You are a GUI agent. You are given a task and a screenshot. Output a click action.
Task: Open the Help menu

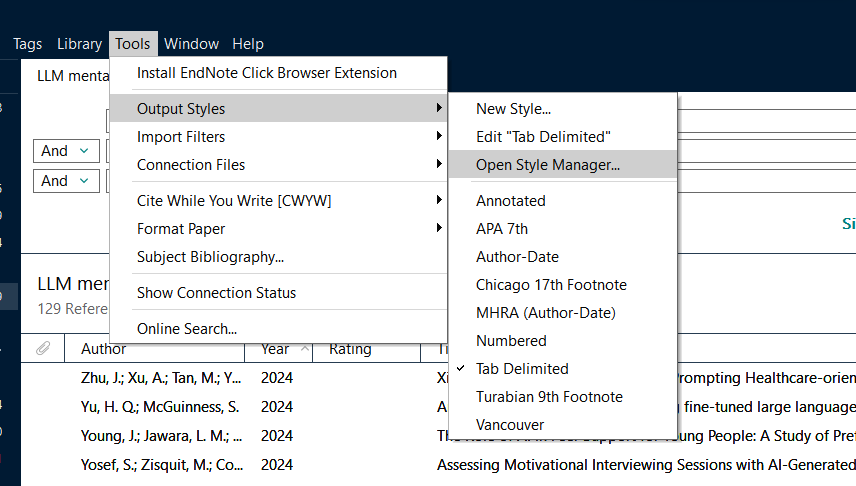248,44
